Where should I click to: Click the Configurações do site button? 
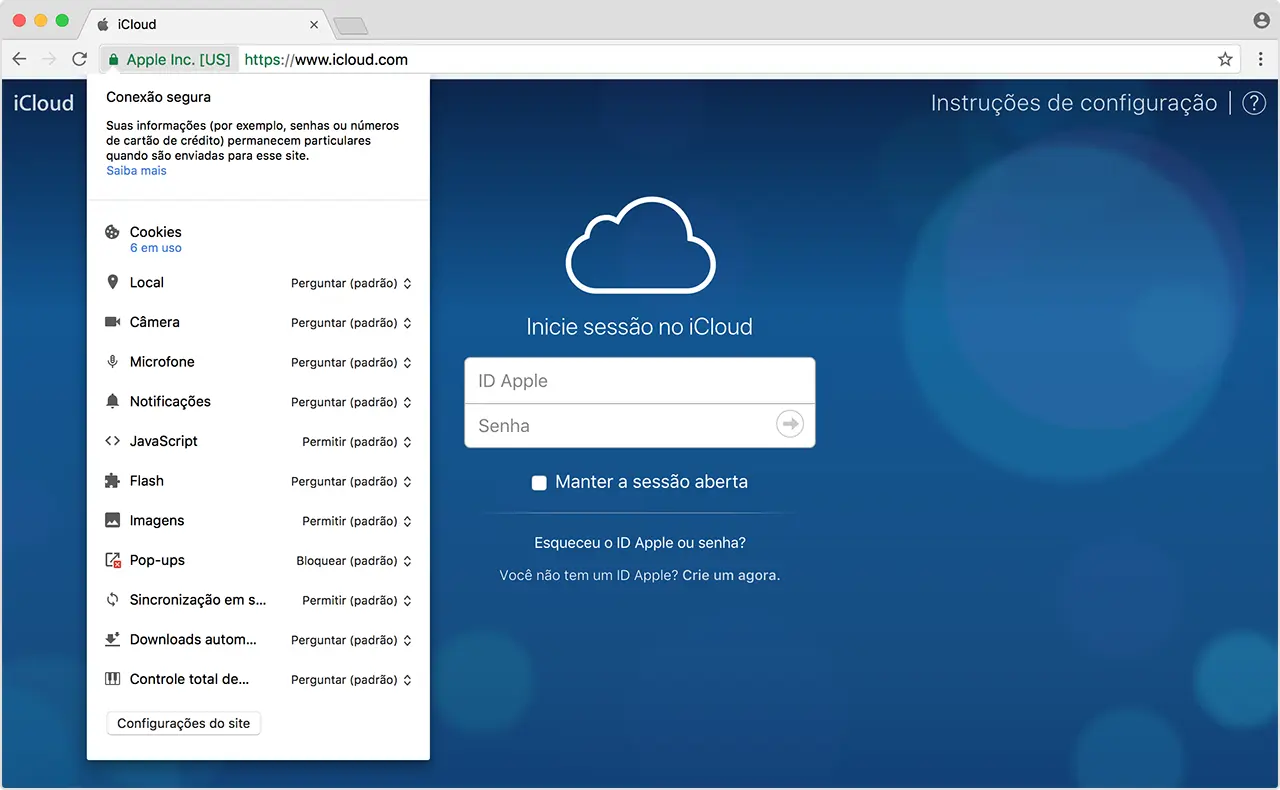point(184,723)
